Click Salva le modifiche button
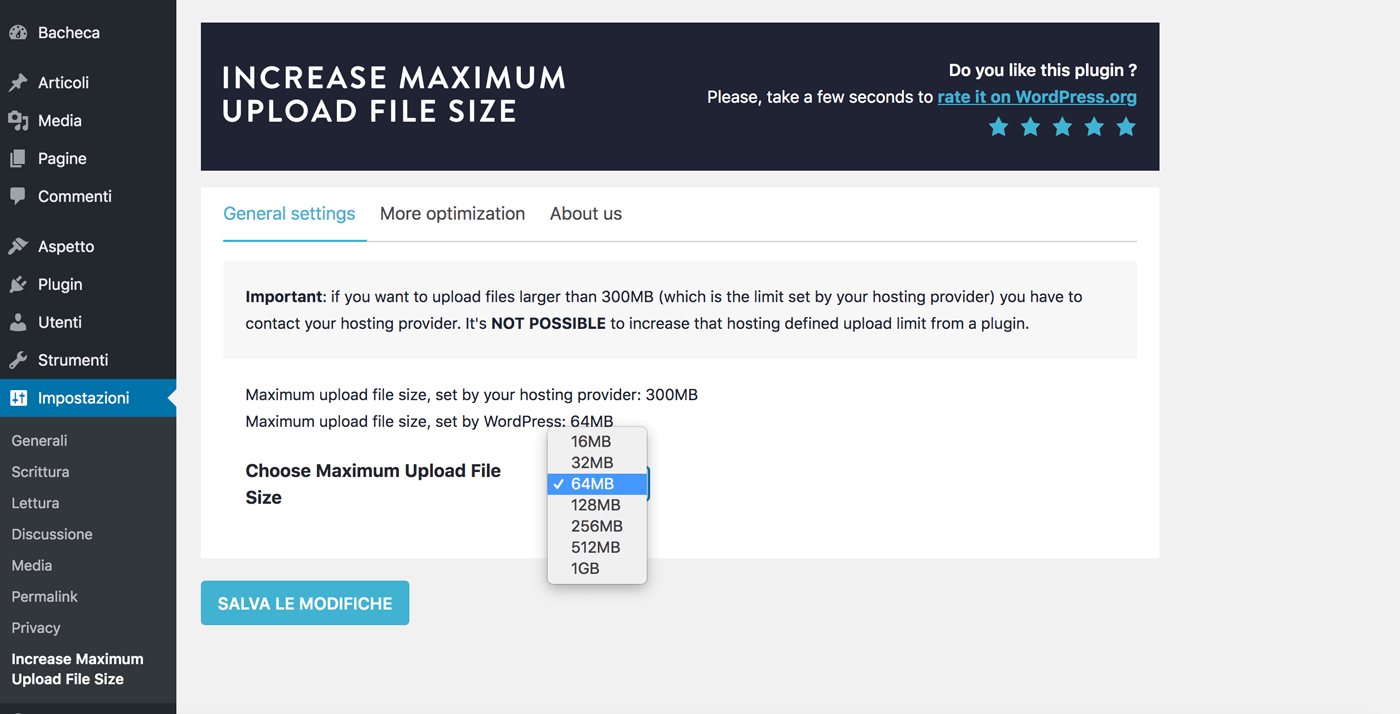1400x714 pixels. [305, 603]
